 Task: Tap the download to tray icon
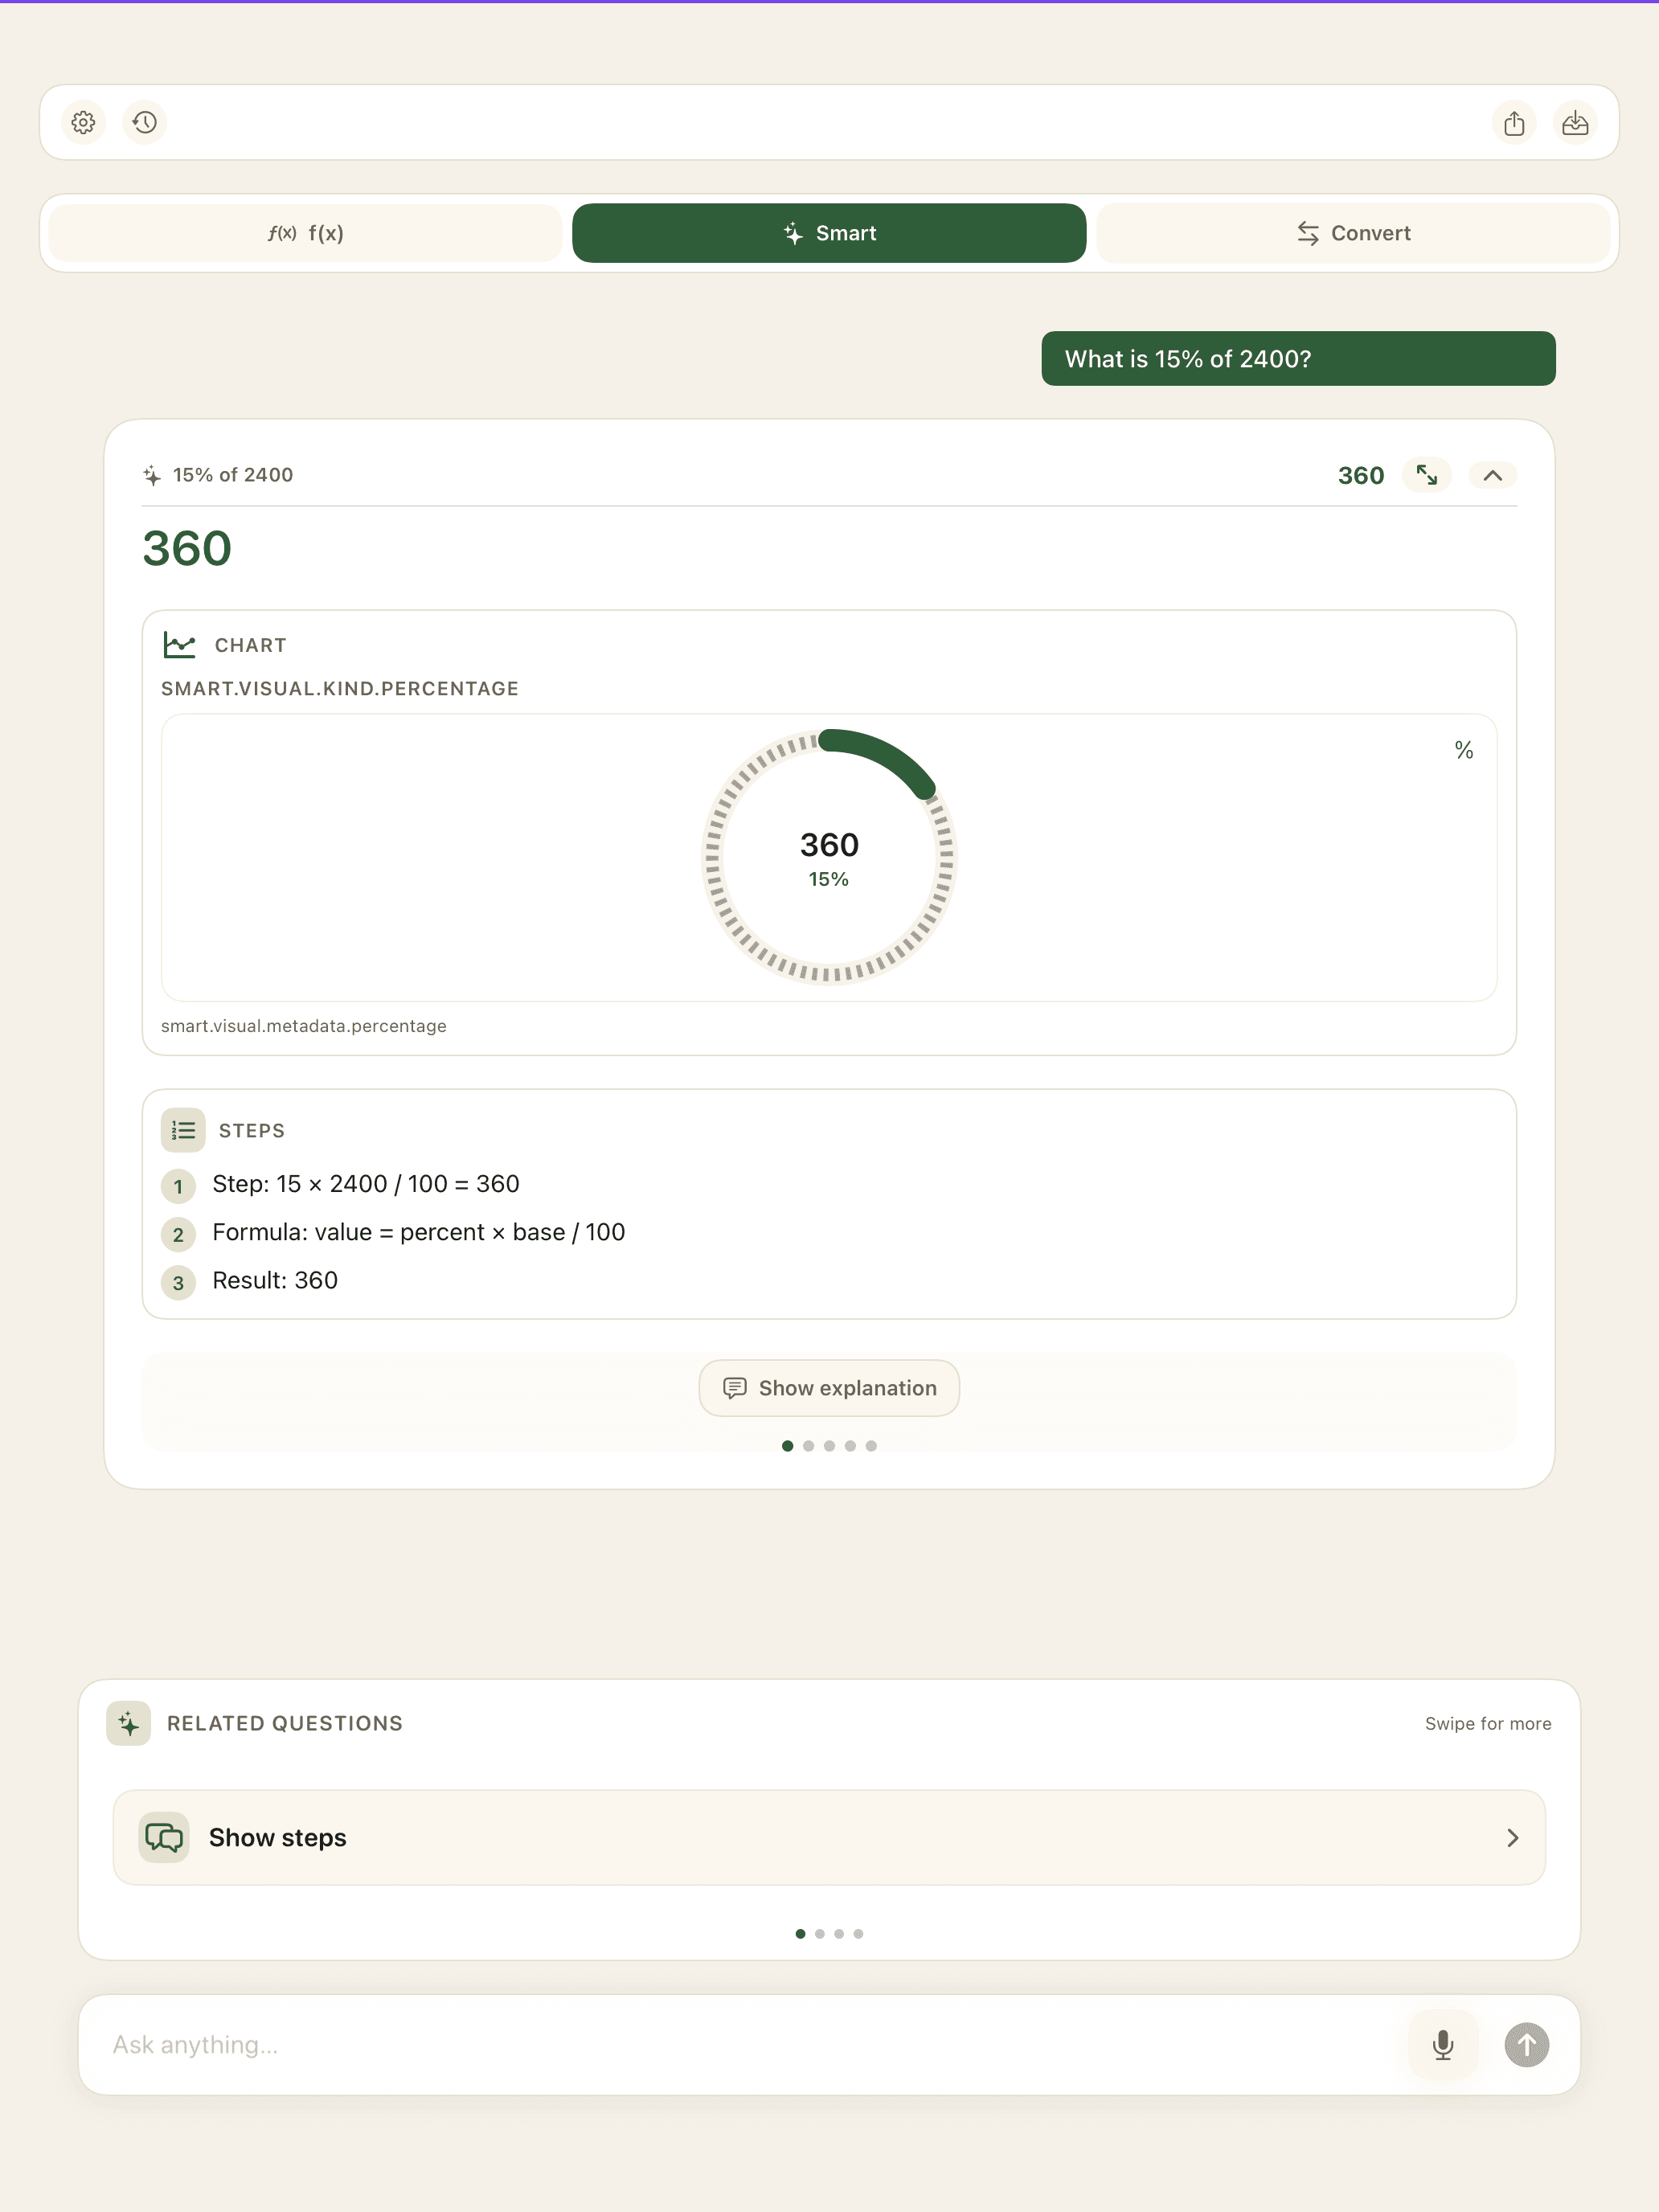point(1575,122)
